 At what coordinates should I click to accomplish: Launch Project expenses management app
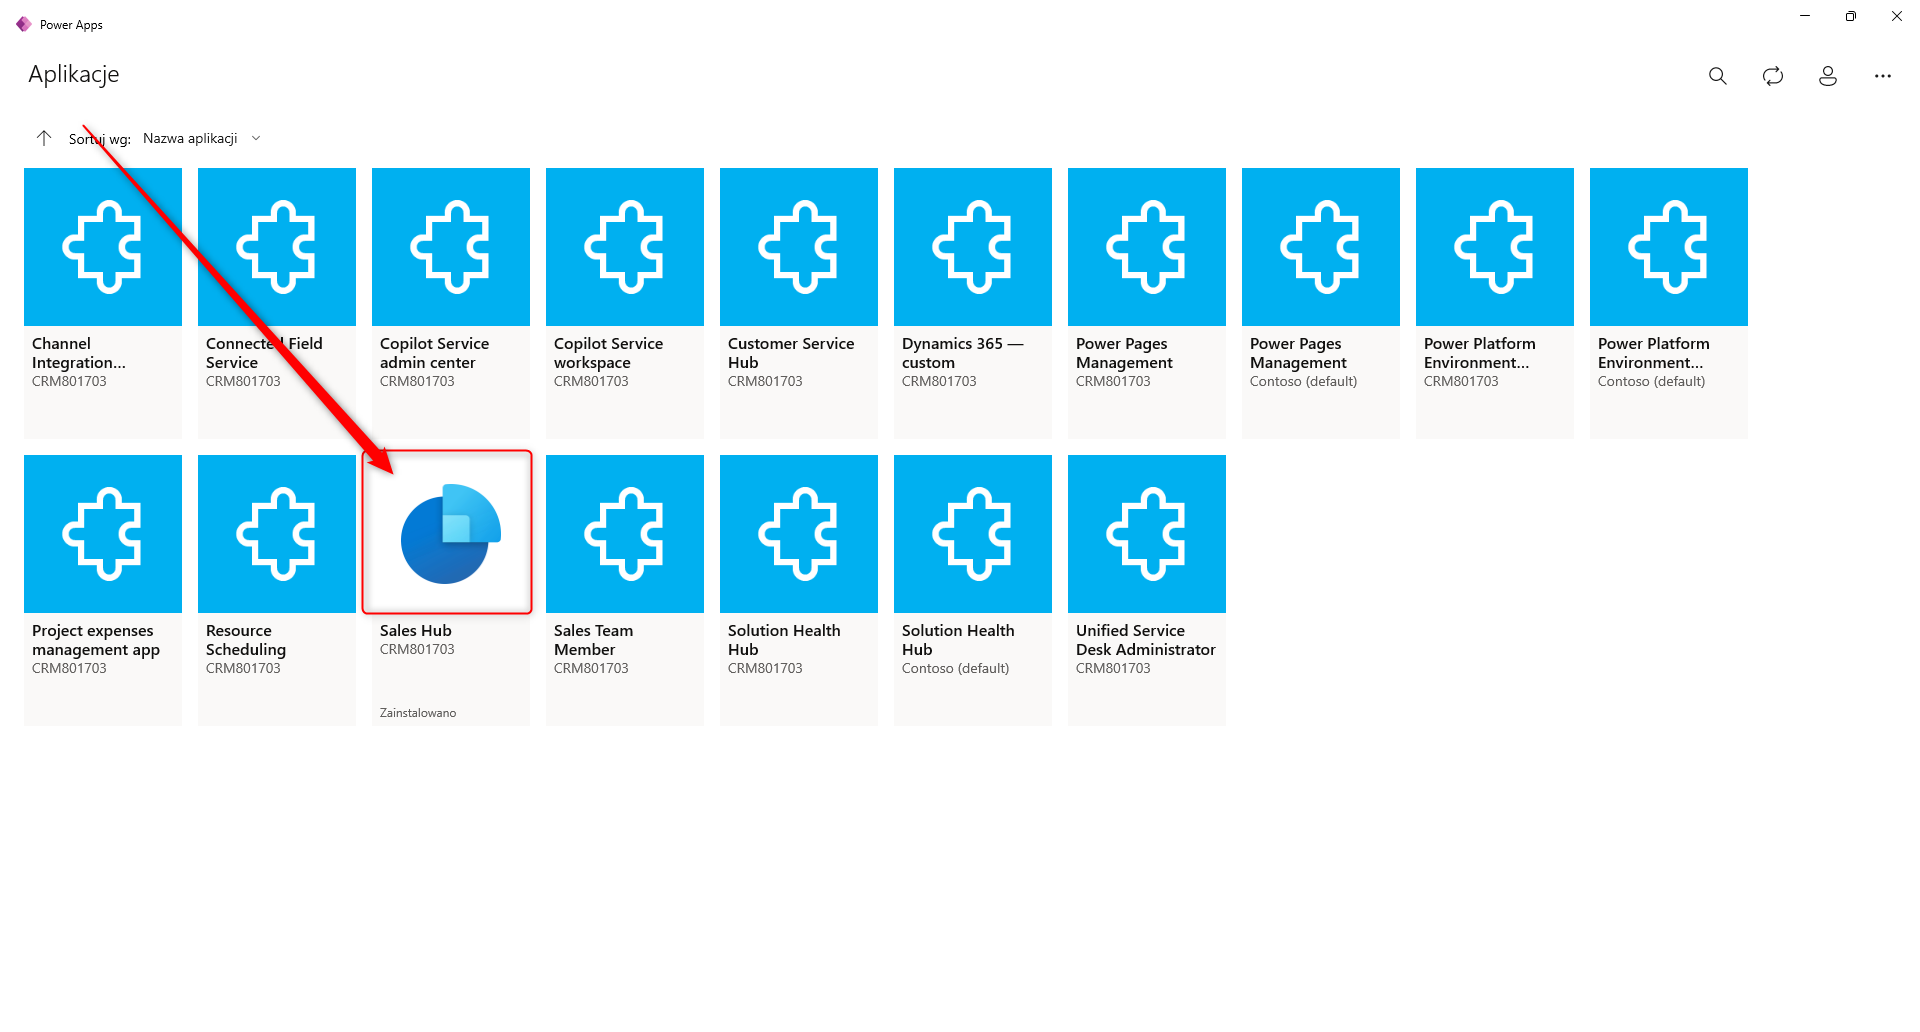pos(103,534)
